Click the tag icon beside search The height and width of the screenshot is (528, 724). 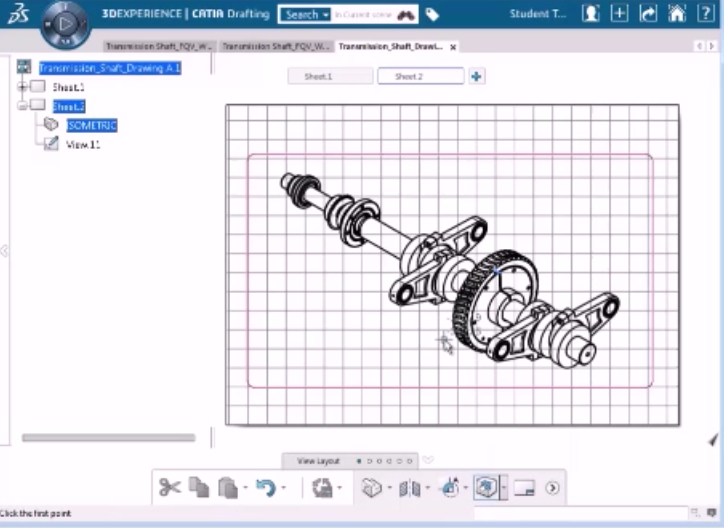click(432, 15)
